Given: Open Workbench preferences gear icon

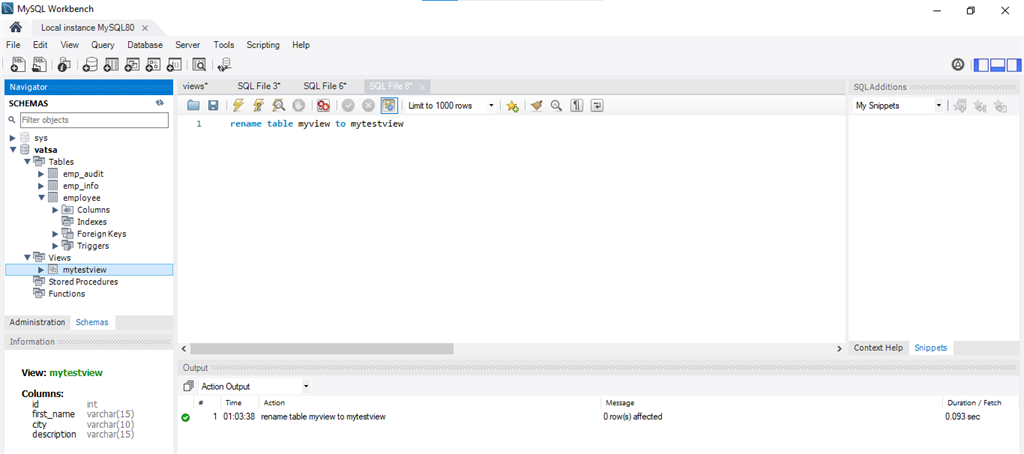Looking at the screenshot, I should click(958, 65).
